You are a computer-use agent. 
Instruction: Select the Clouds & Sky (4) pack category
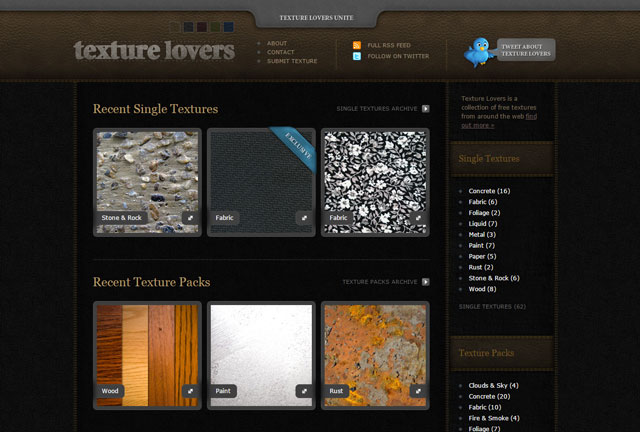493,385
